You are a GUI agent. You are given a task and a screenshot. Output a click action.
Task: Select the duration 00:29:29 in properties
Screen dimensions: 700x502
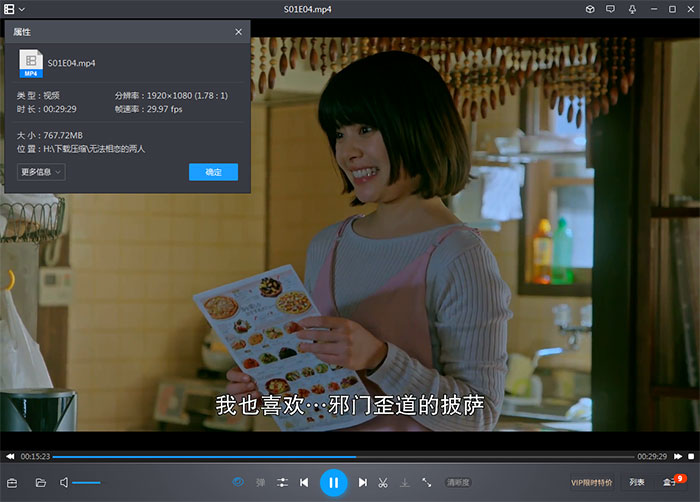[x=60, y=109]
